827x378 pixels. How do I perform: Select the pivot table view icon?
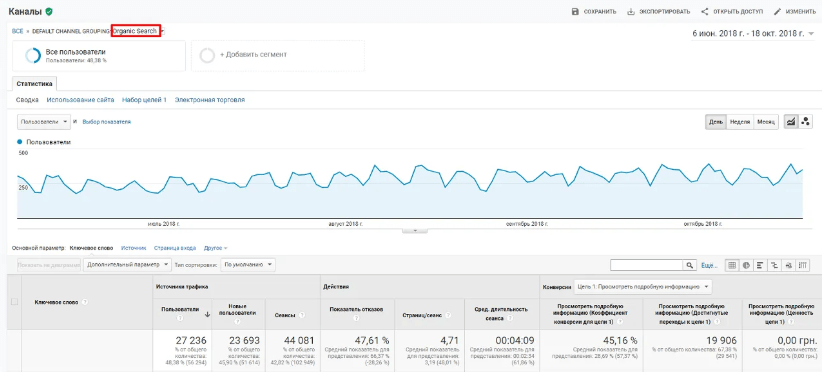coord(803,265)
